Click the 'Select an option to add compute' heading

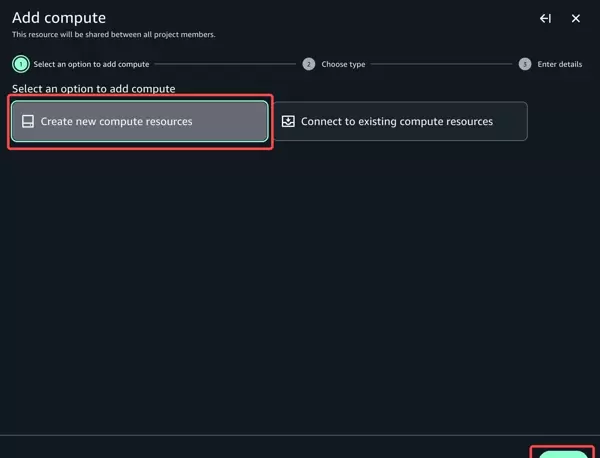[x=94, y=89]
